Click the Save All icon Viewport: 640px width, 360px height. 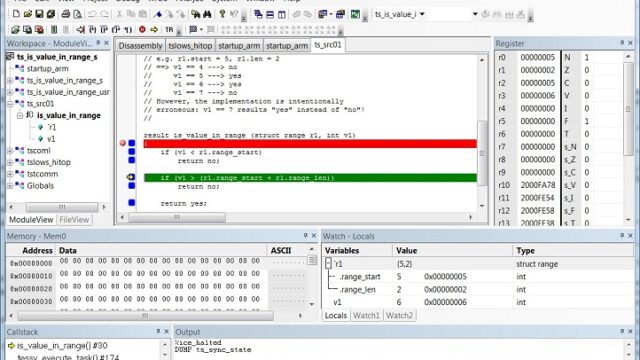coord(51,14)
